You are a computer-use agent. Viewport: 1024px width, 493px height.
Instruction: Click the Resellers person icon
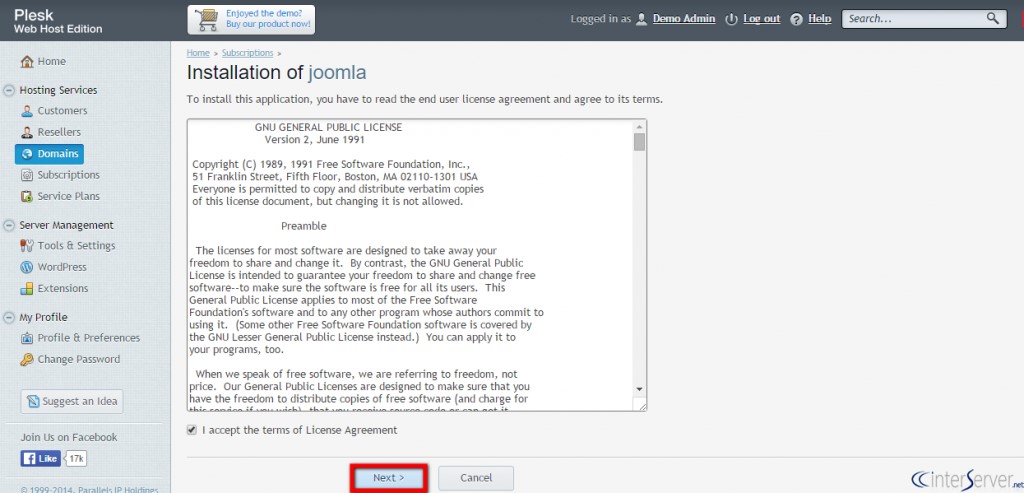[27, 133]
